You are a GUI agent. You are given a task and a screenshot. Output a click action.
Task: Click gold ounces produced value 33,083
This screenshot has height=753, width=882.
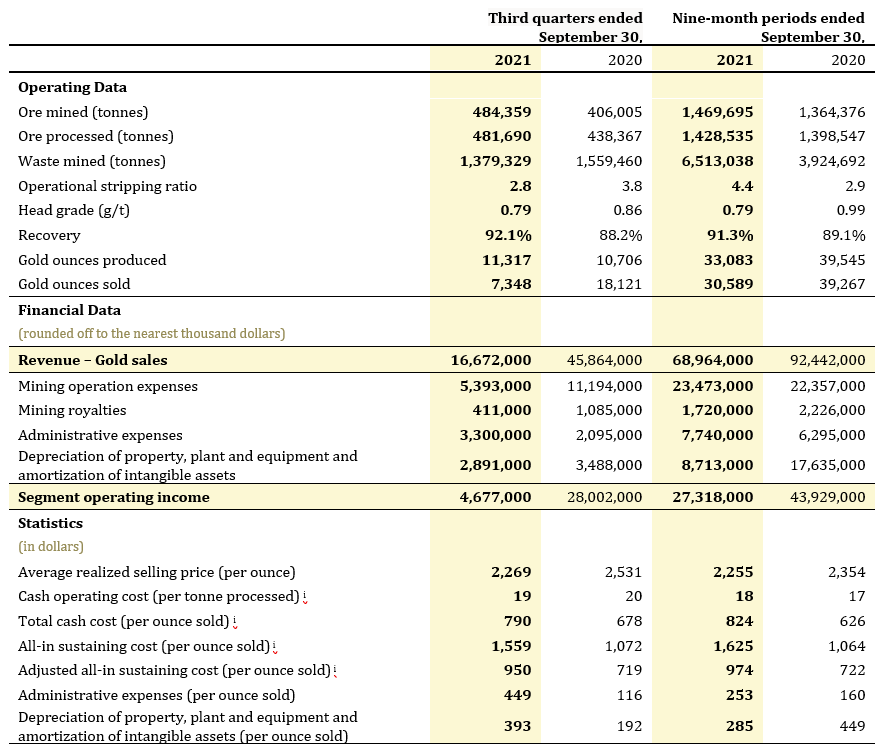728,260
